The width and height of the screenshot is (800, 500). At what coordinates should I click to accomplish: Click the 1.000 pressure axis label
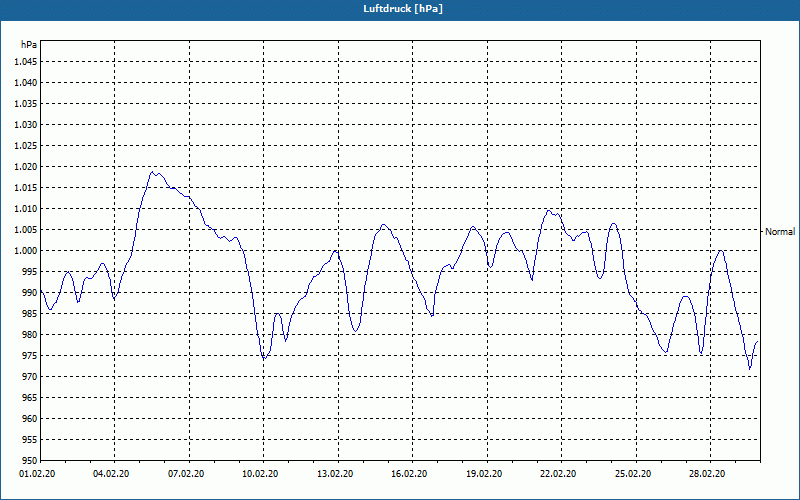tap(26, 251)
